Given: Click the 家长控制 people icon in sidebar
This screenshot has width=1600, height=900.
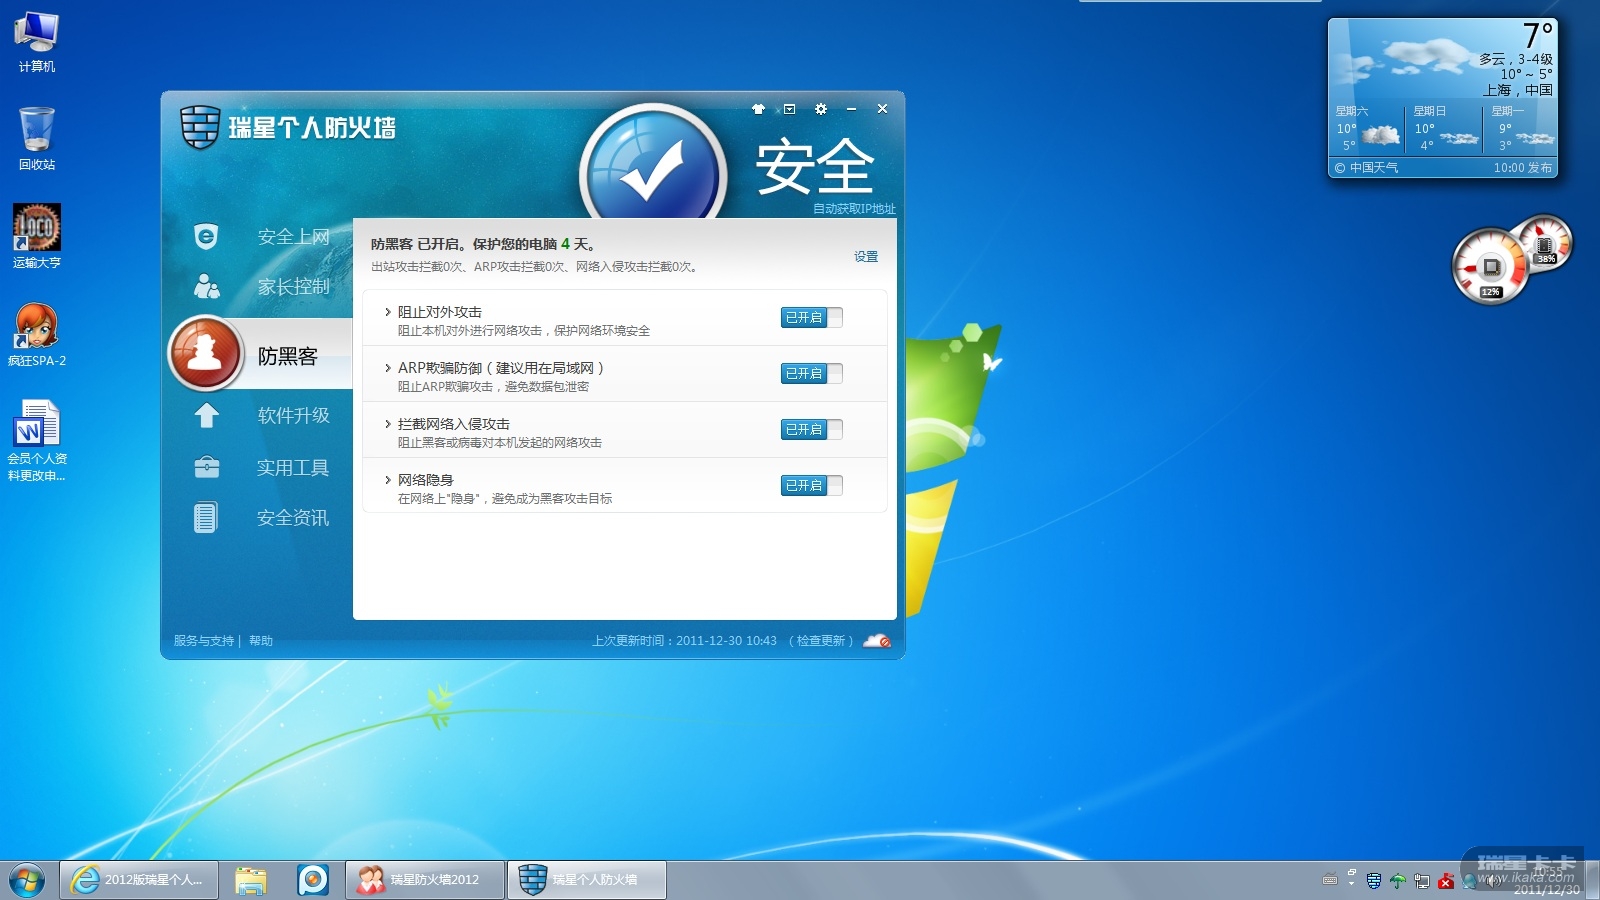Looking at the screenshot, I should pos(206,286).
